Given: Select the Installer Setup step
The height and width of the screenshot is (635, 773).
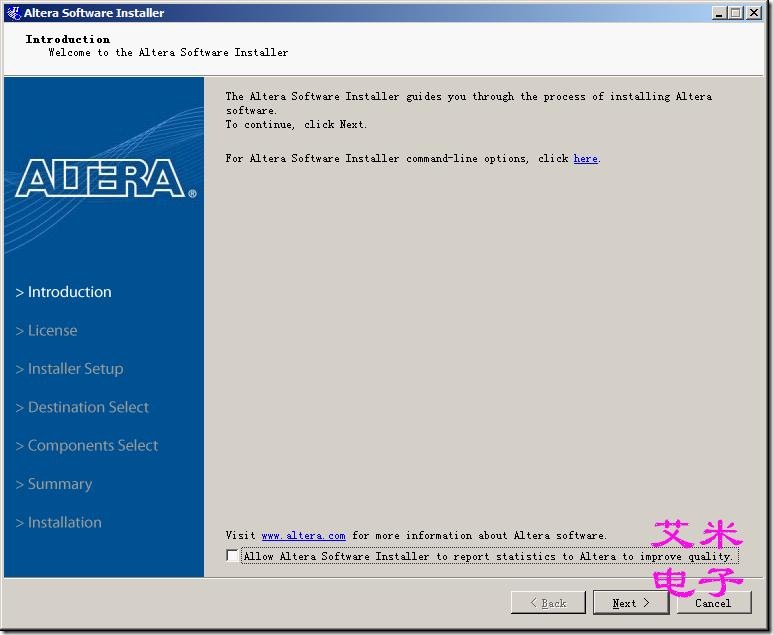Looking at the screenshot, I should [70, 369].
